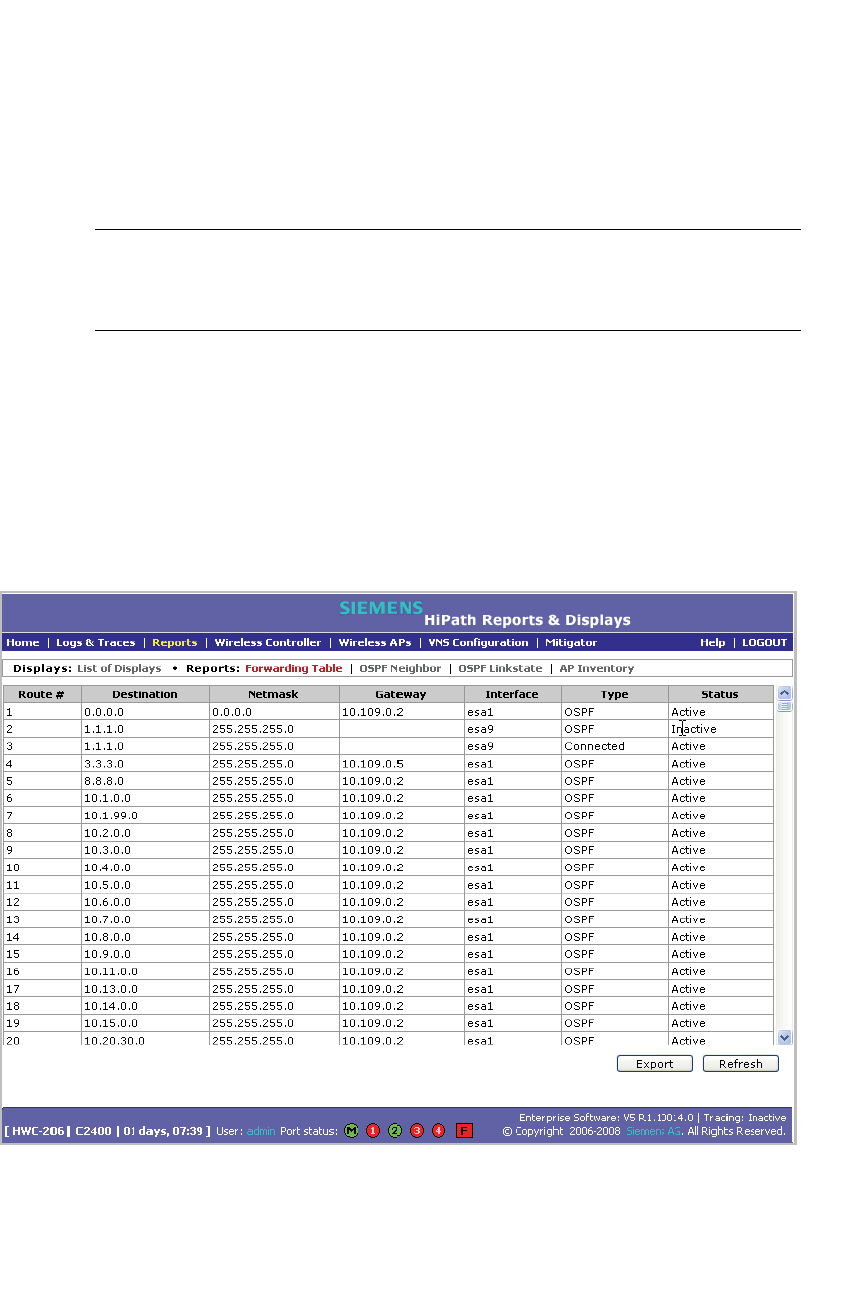
Task: Click gateway 10.109.0.5 cell
Action: [401, 764]
